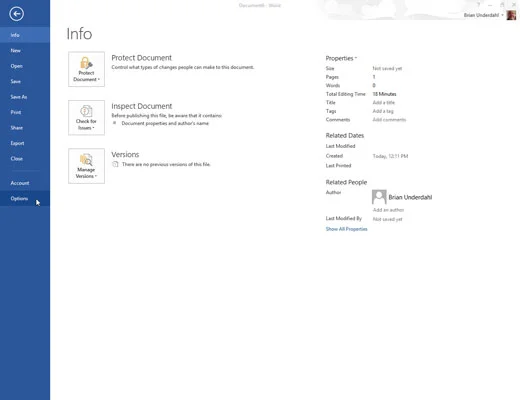
Task: Click the Add a tag field
Action: 383,111
